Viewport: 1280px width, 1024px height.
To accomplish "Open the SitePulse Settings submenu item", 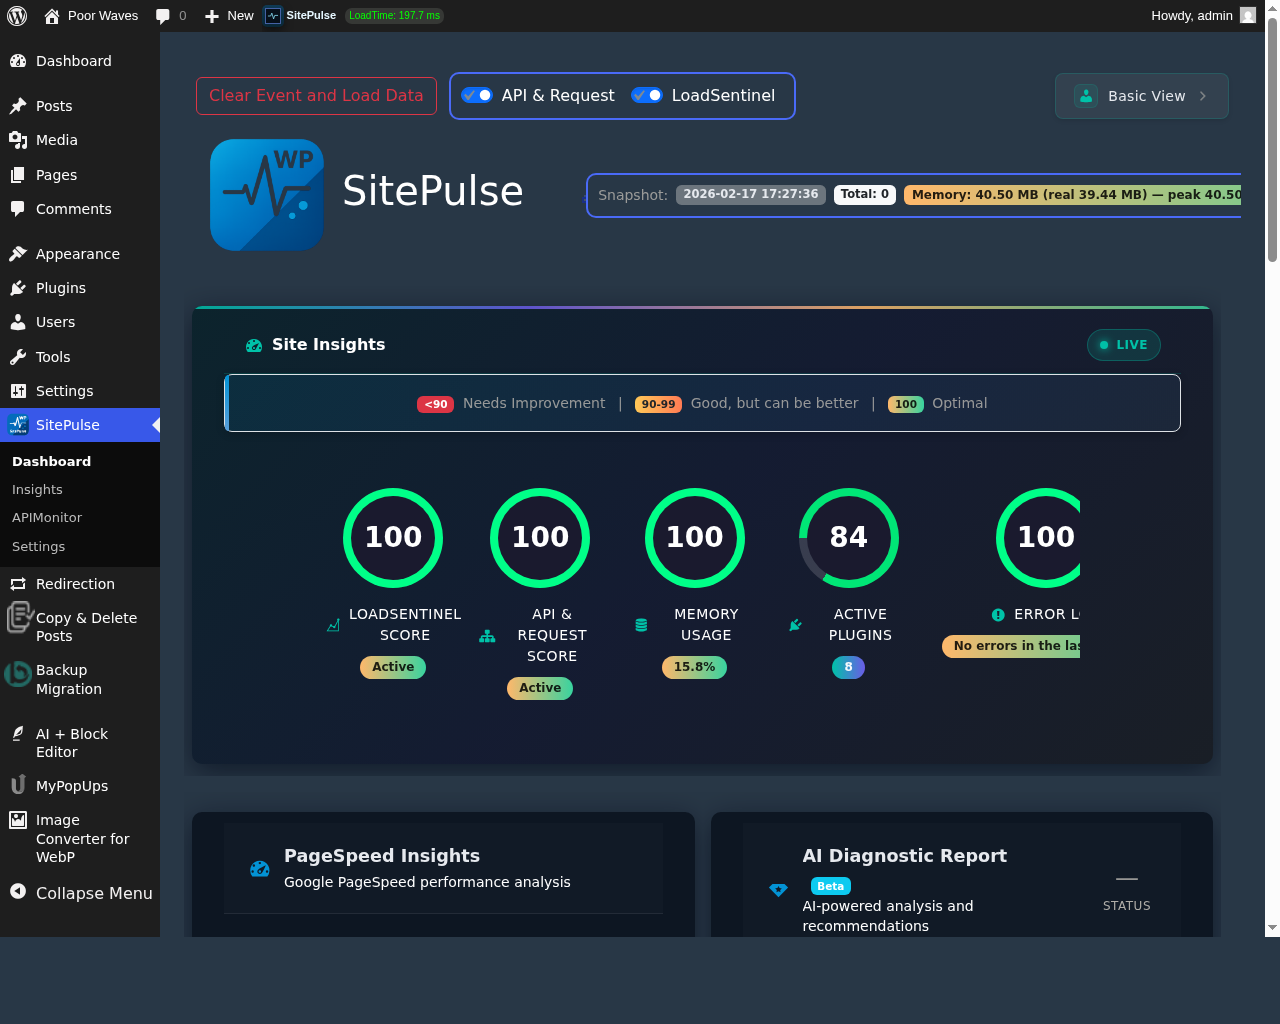I will pos(38,546).
